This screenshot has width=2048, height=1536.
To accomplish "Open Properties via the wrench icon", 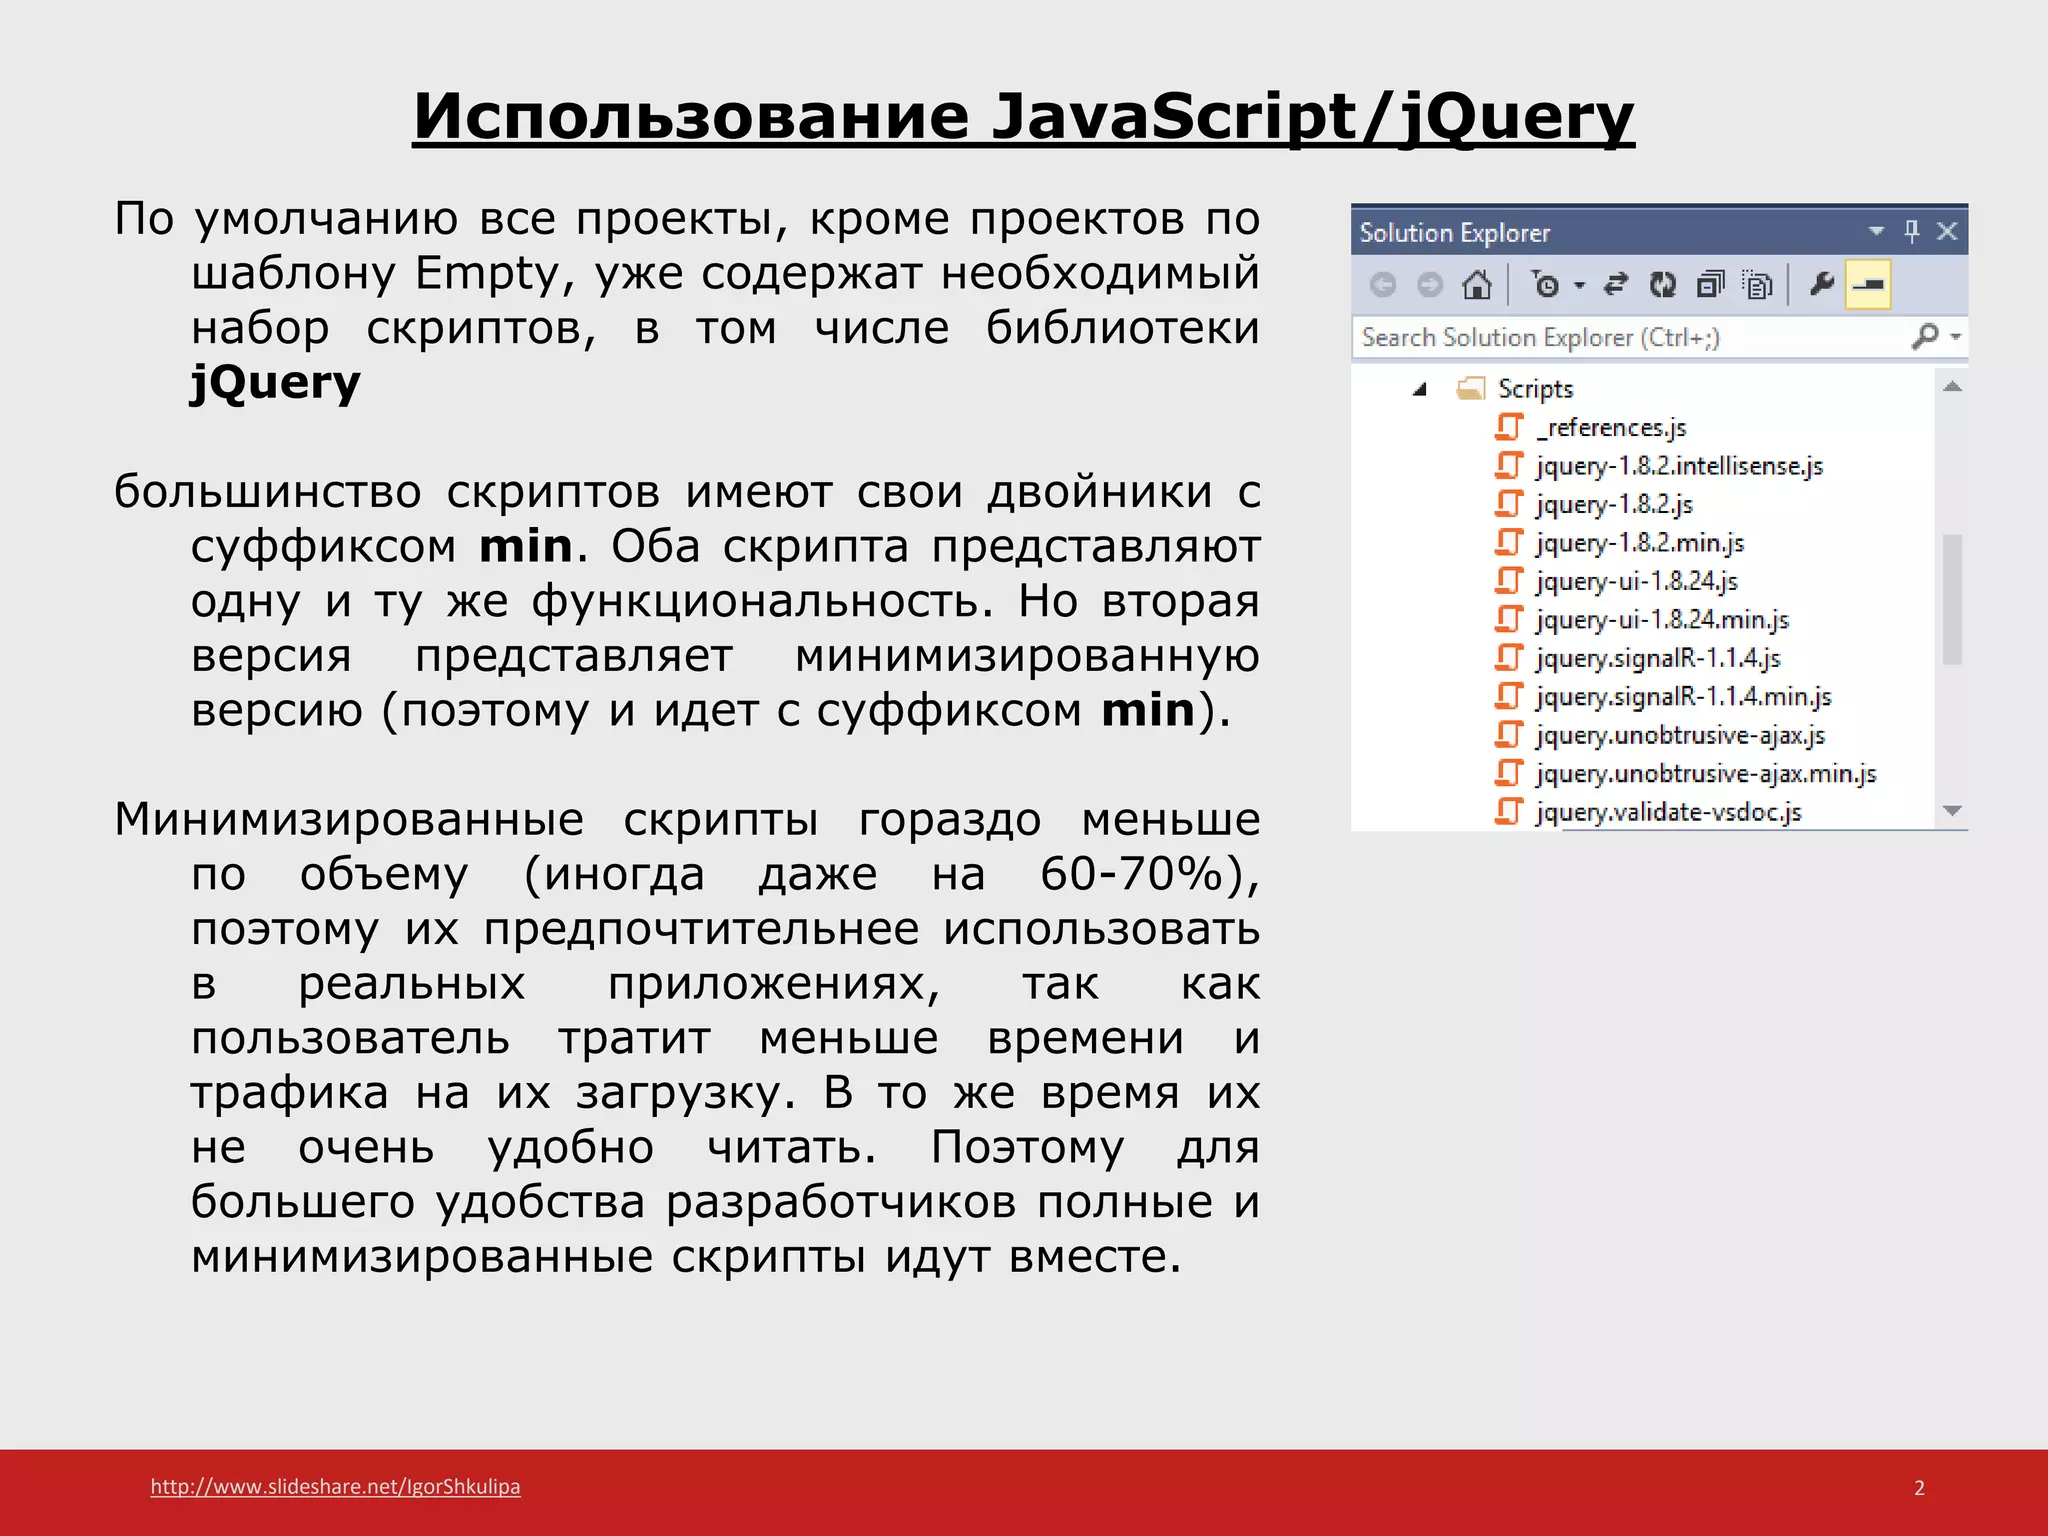I will point(1821,286).
